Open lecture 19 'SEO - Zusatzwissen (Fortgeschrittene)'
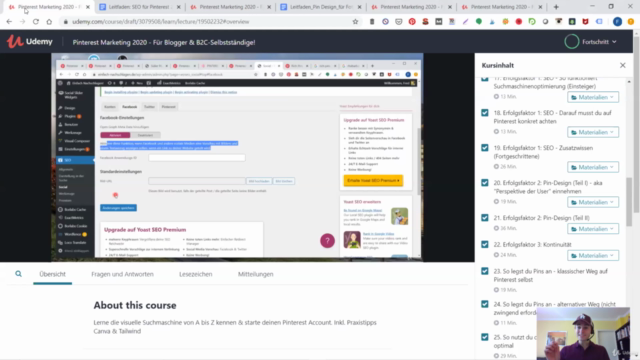 (543, 152)
